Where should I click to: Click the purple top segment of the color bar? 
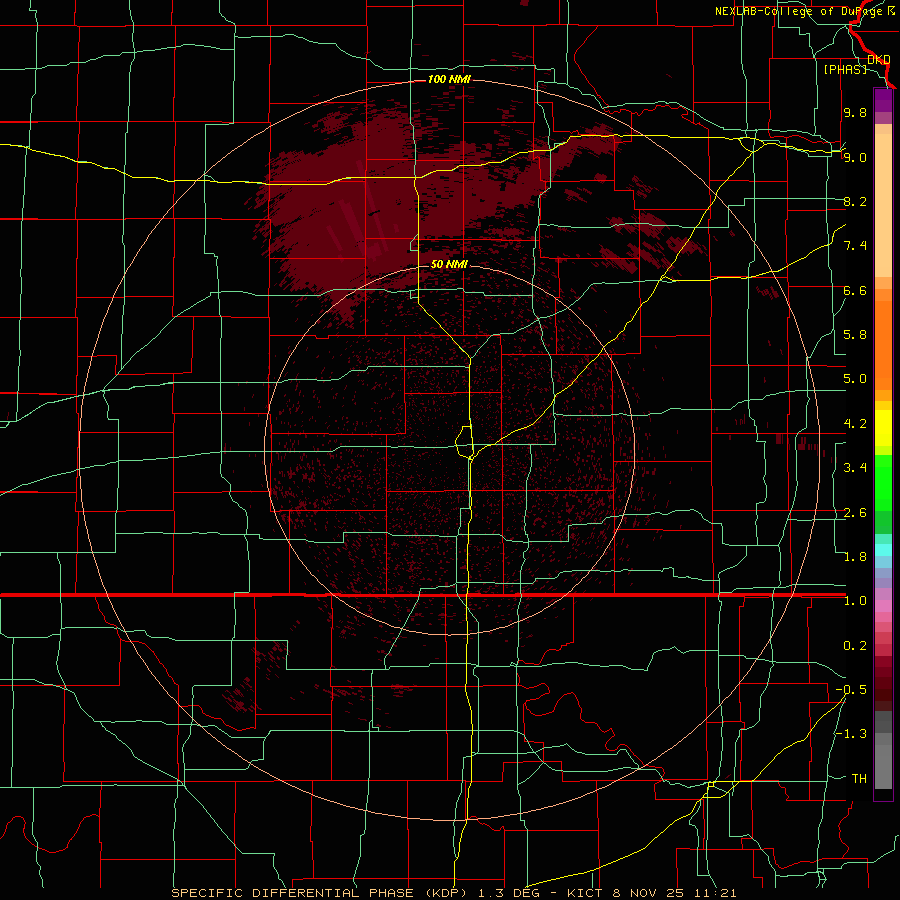click(x=883, y=100)
